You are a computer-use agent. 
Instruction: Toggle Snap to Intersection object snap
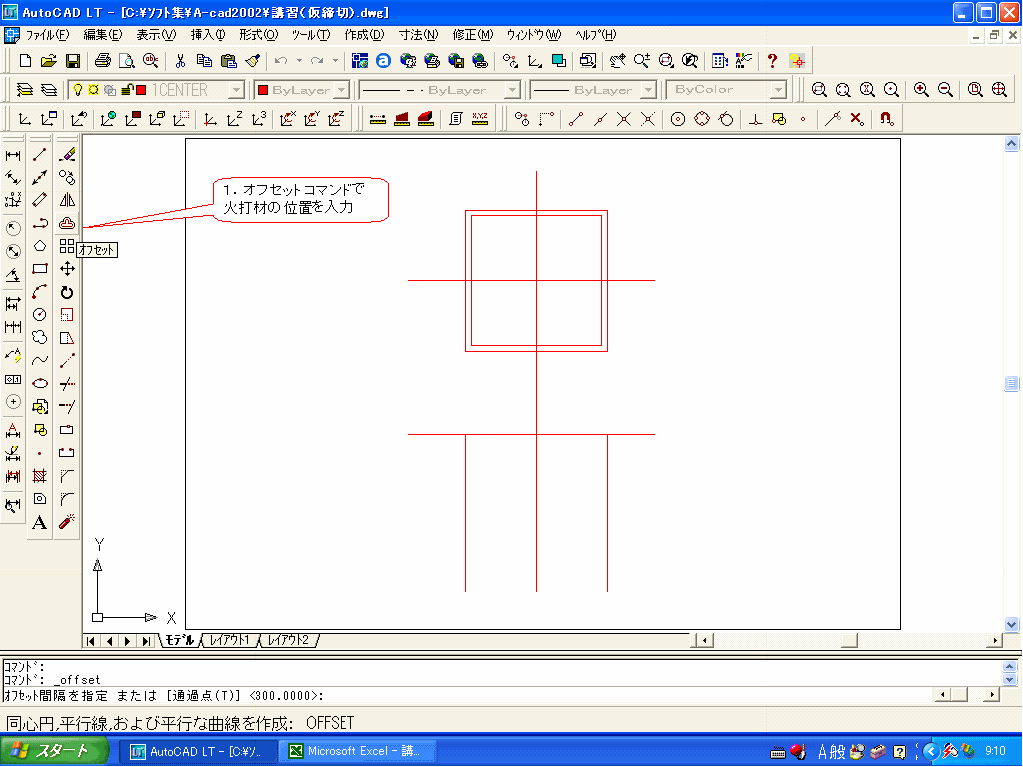click(624, 119)
